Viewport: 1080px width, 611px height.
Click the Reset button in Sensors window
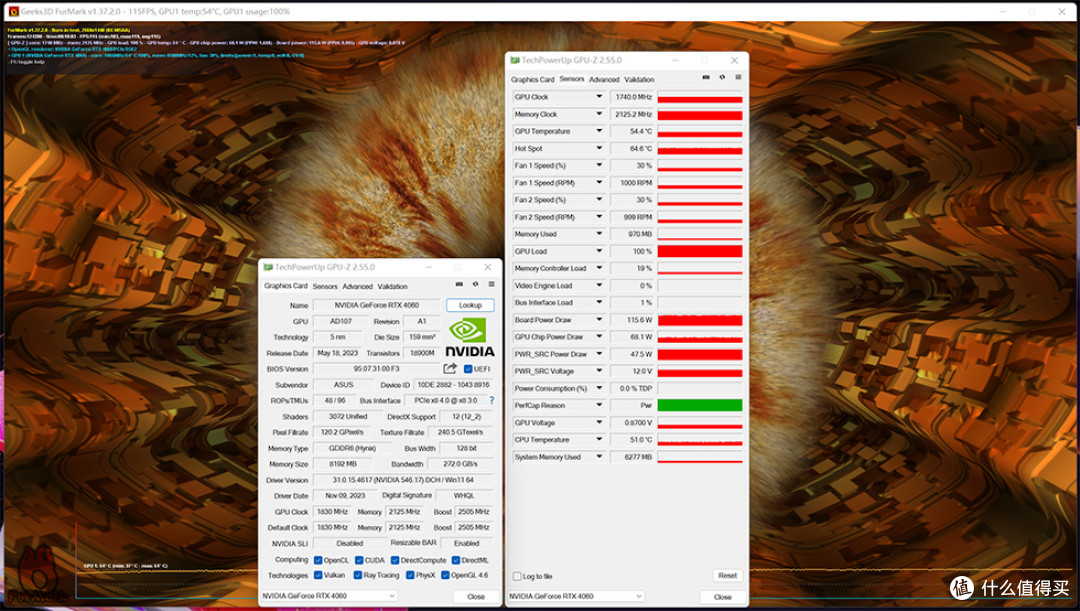tap(727, 575)
